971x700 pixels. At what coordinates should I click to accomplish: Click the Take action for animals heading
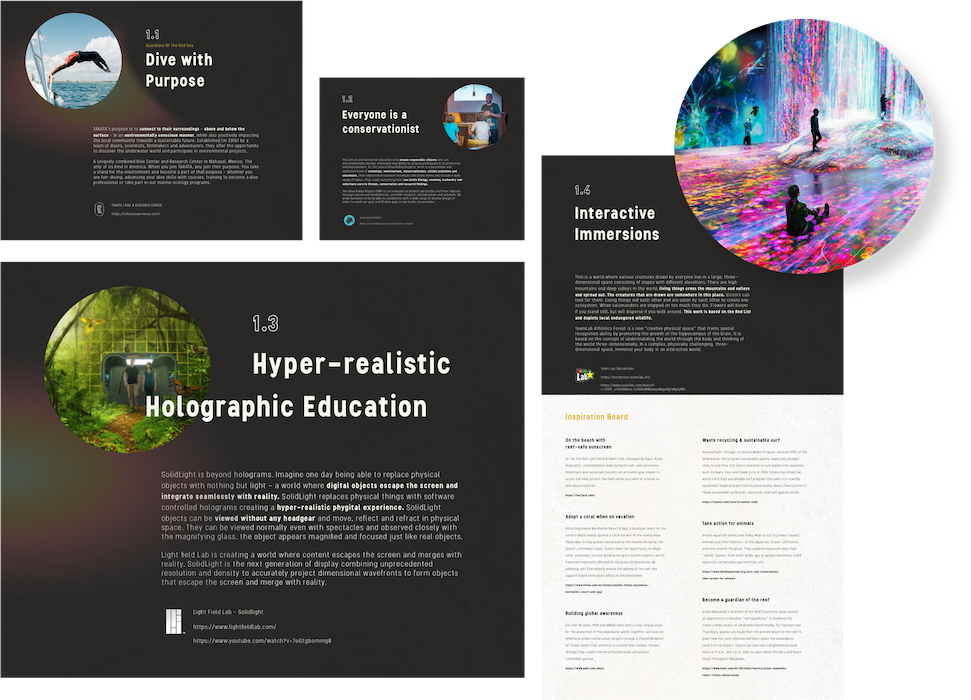point(728,523)
